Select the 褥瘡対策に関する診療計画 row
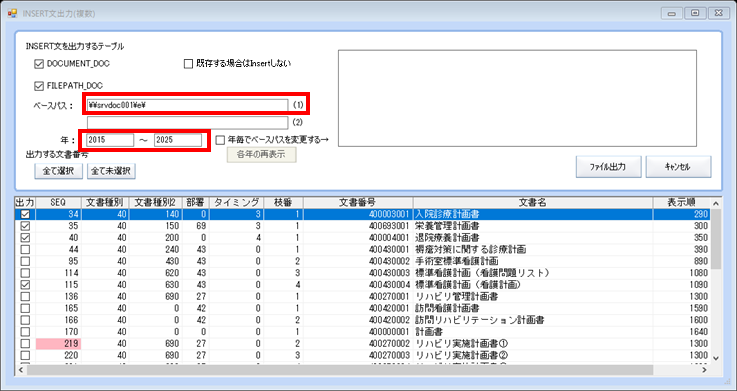 click(x=362, y=250)
